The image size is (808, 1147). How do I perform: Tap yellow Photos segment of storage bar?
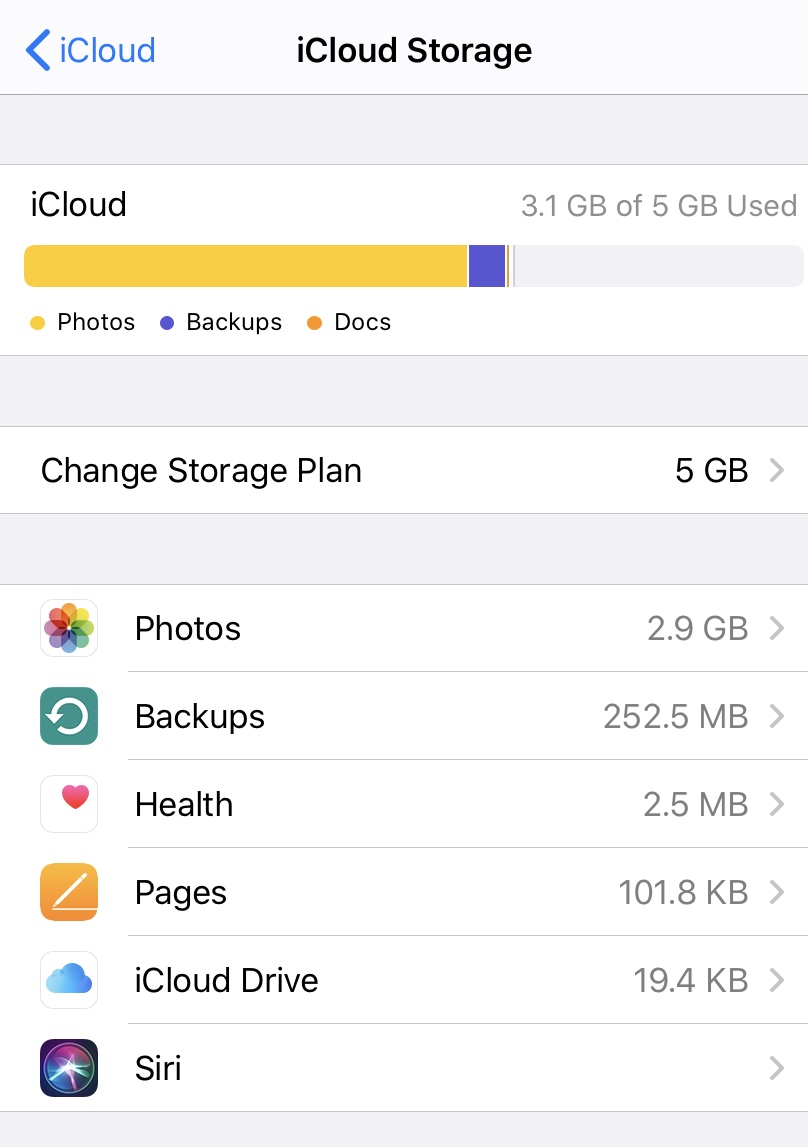tap(246, 266)
